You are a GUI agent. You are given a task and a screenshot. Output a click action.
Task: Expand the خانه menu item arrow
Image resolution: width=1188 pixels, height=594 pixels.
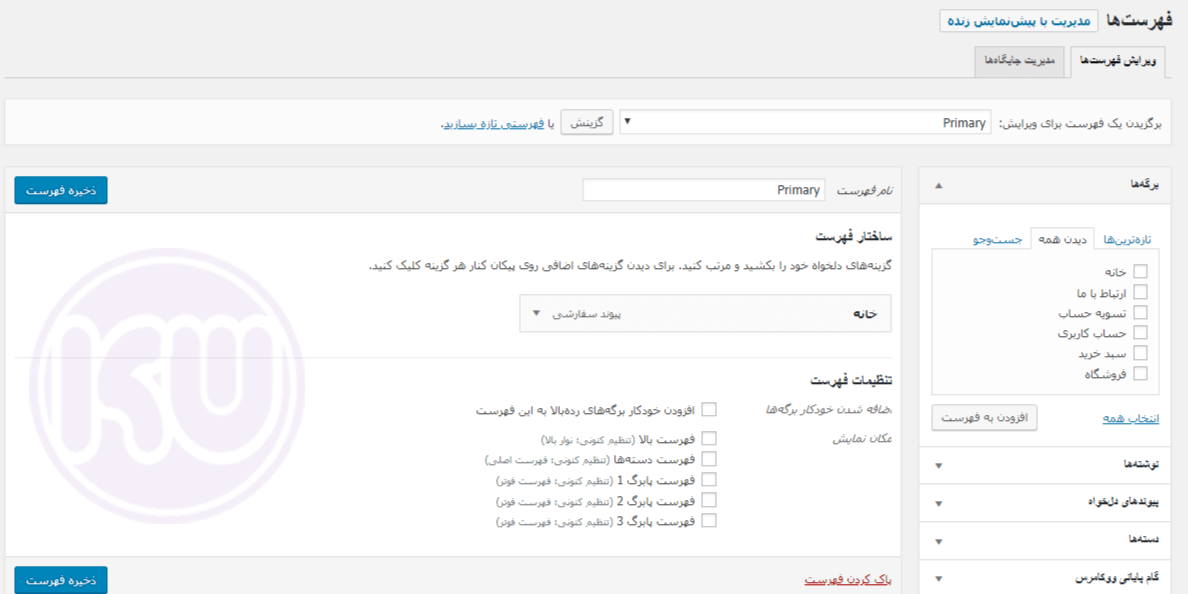(536, 313)
